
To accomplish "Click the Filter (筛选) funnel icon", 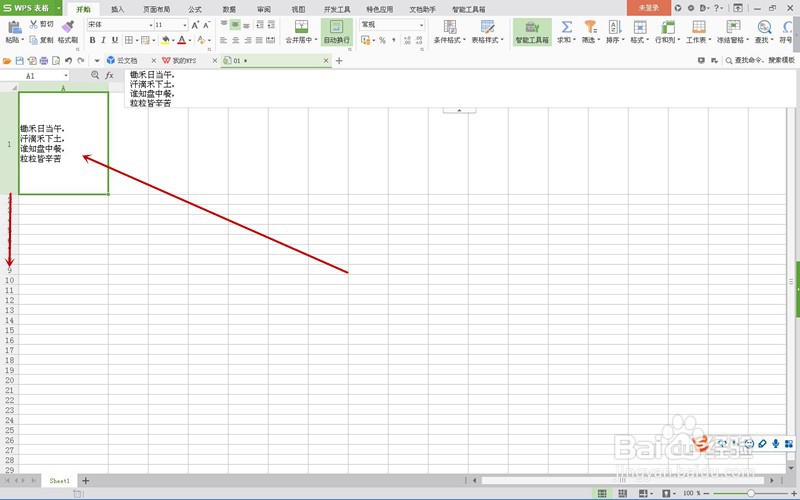I will (x=590, y=27).
